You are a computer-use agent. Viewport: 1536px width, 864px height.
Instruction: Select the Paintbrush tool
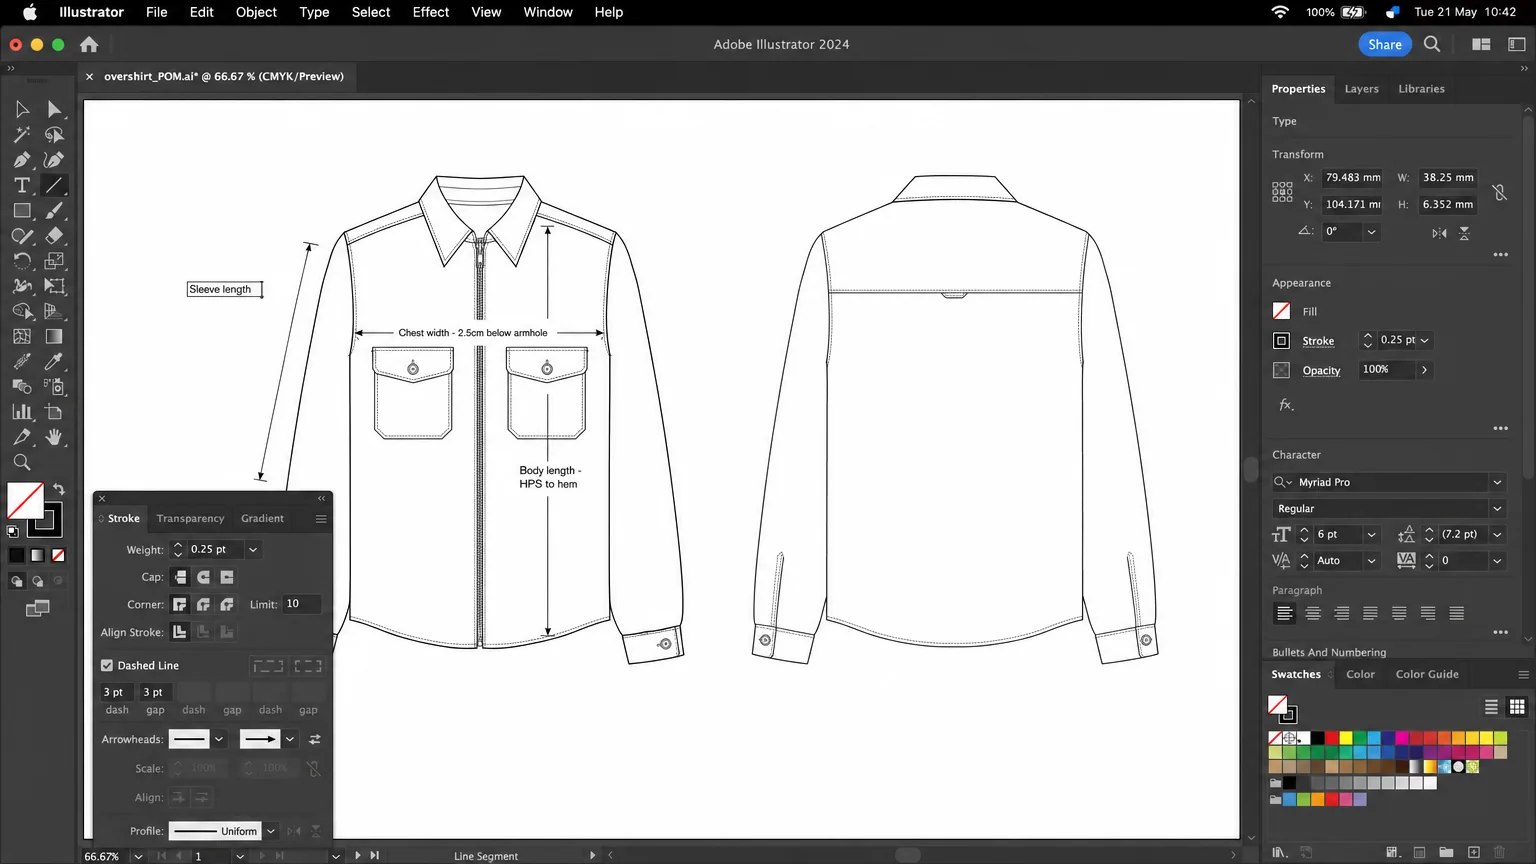54,211
